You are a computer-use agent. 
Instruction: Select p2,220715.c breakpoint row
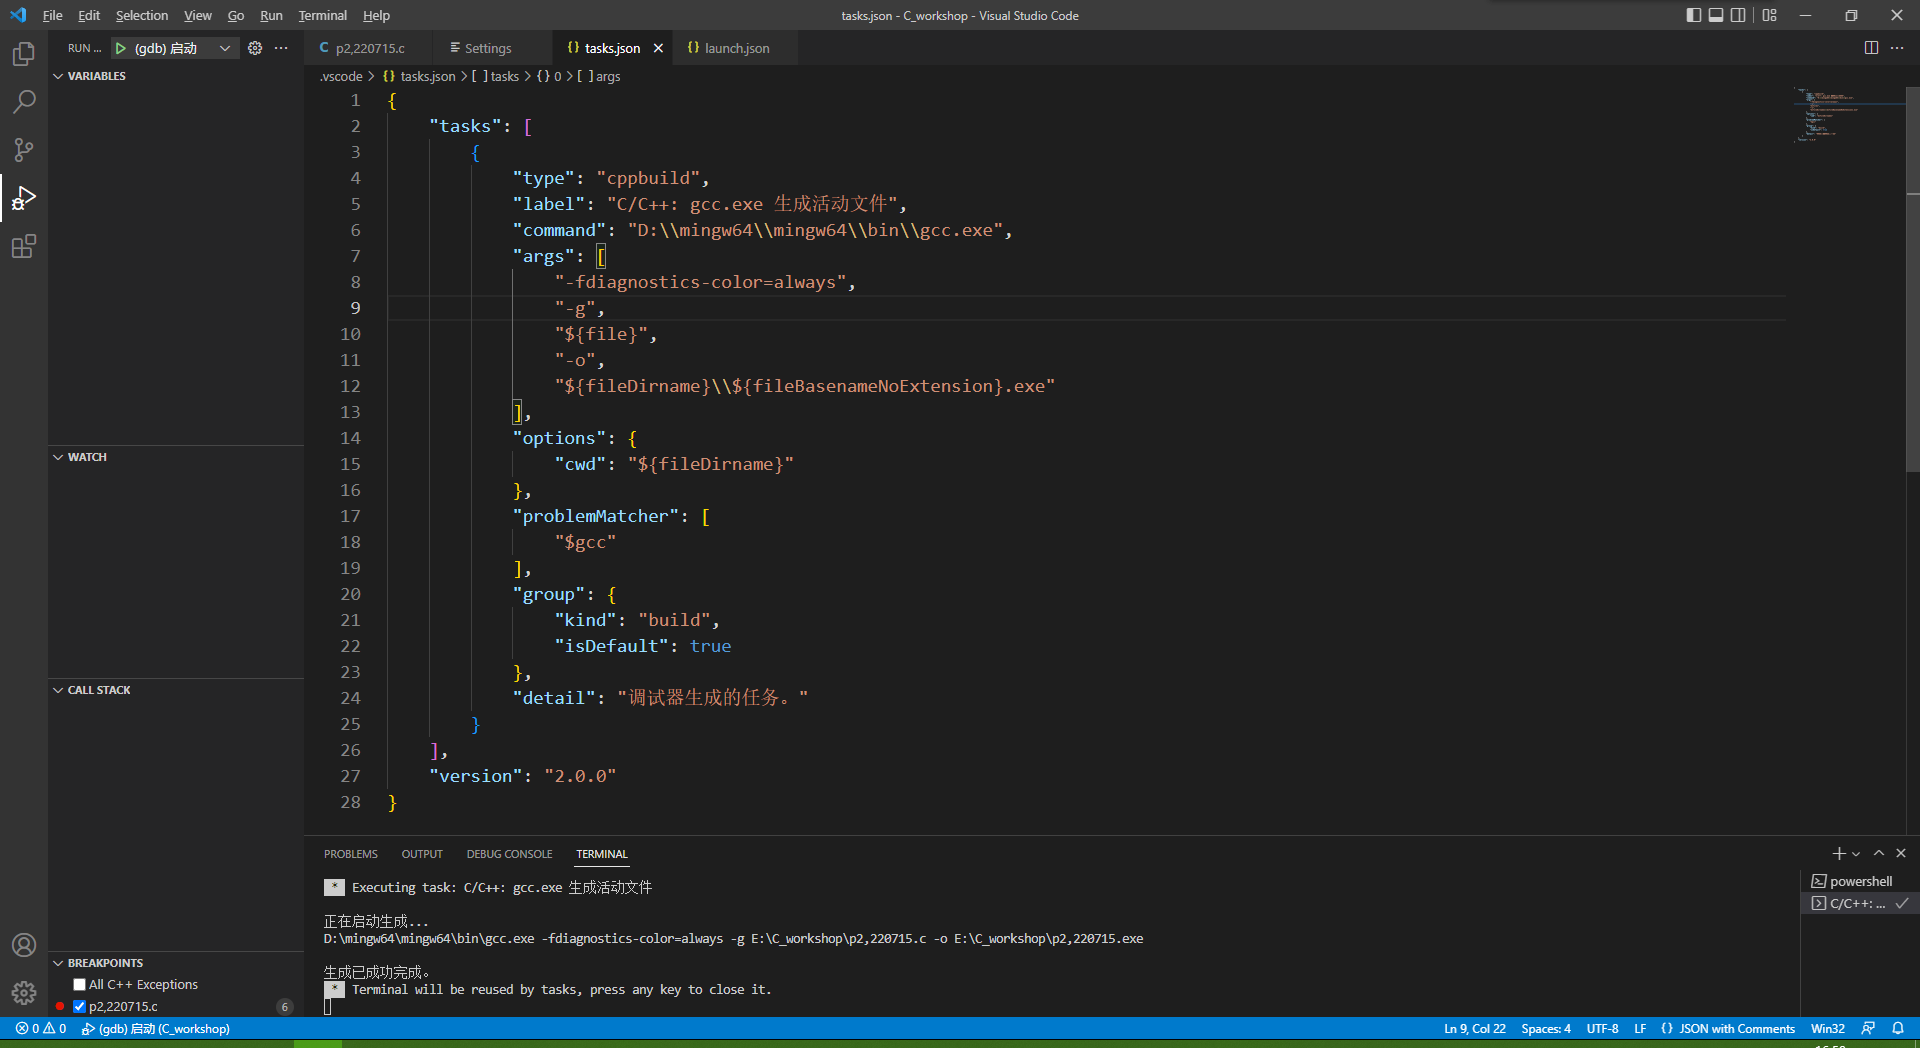[x=176, y=1007]
